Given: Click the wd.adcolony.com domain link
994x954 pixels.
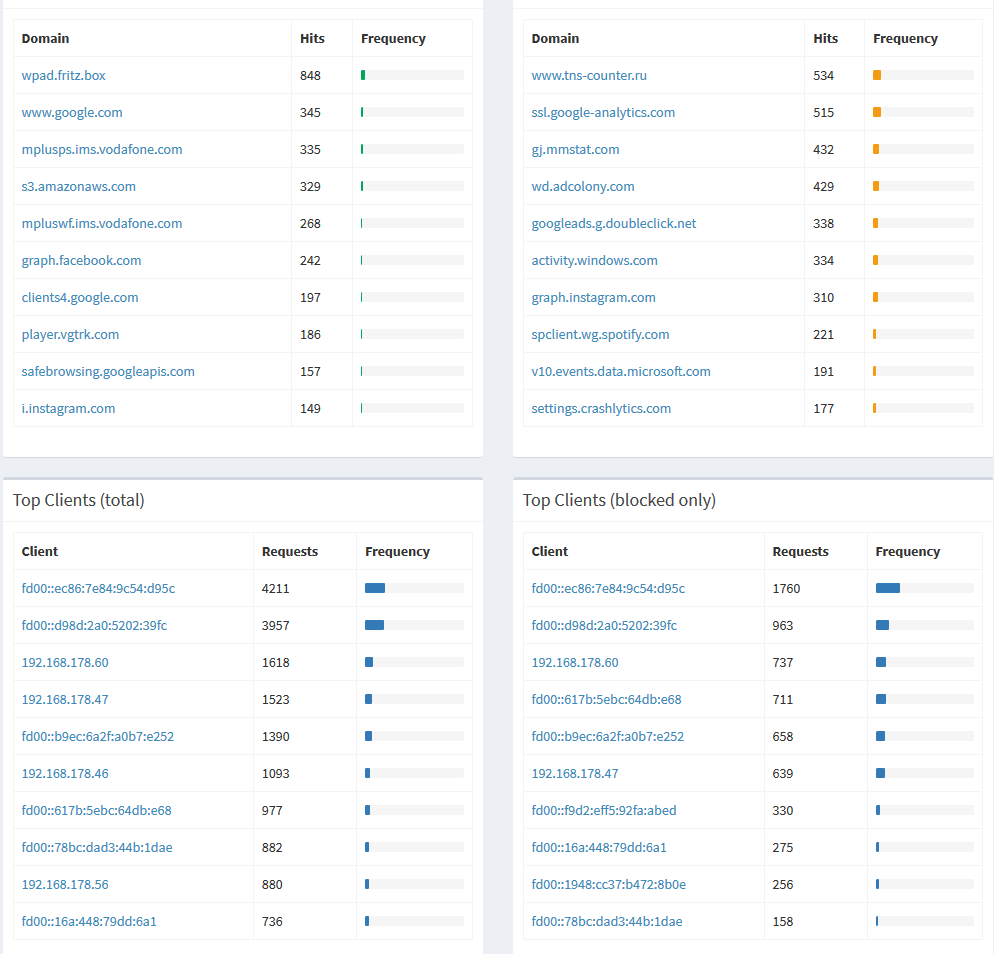Looking at the screenshot, I should (x=583, y=186).
